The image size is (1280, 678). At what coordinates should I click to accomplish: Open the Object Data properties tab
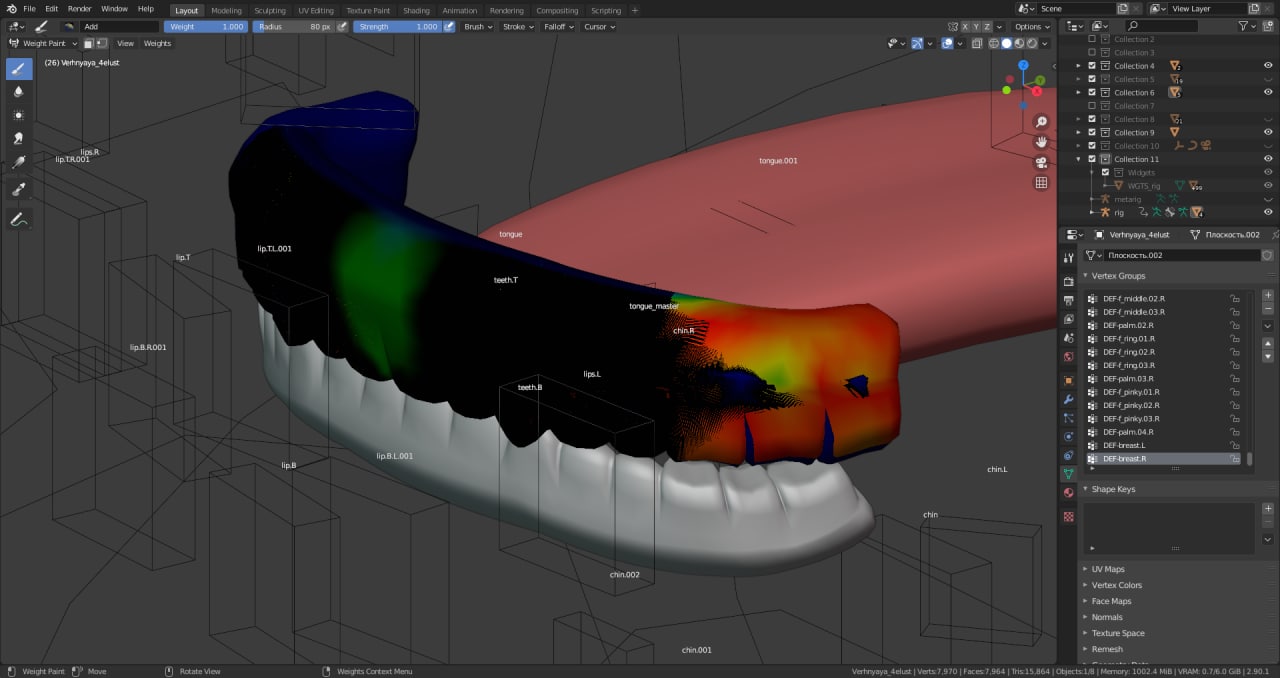click(x=1068, y=474)
